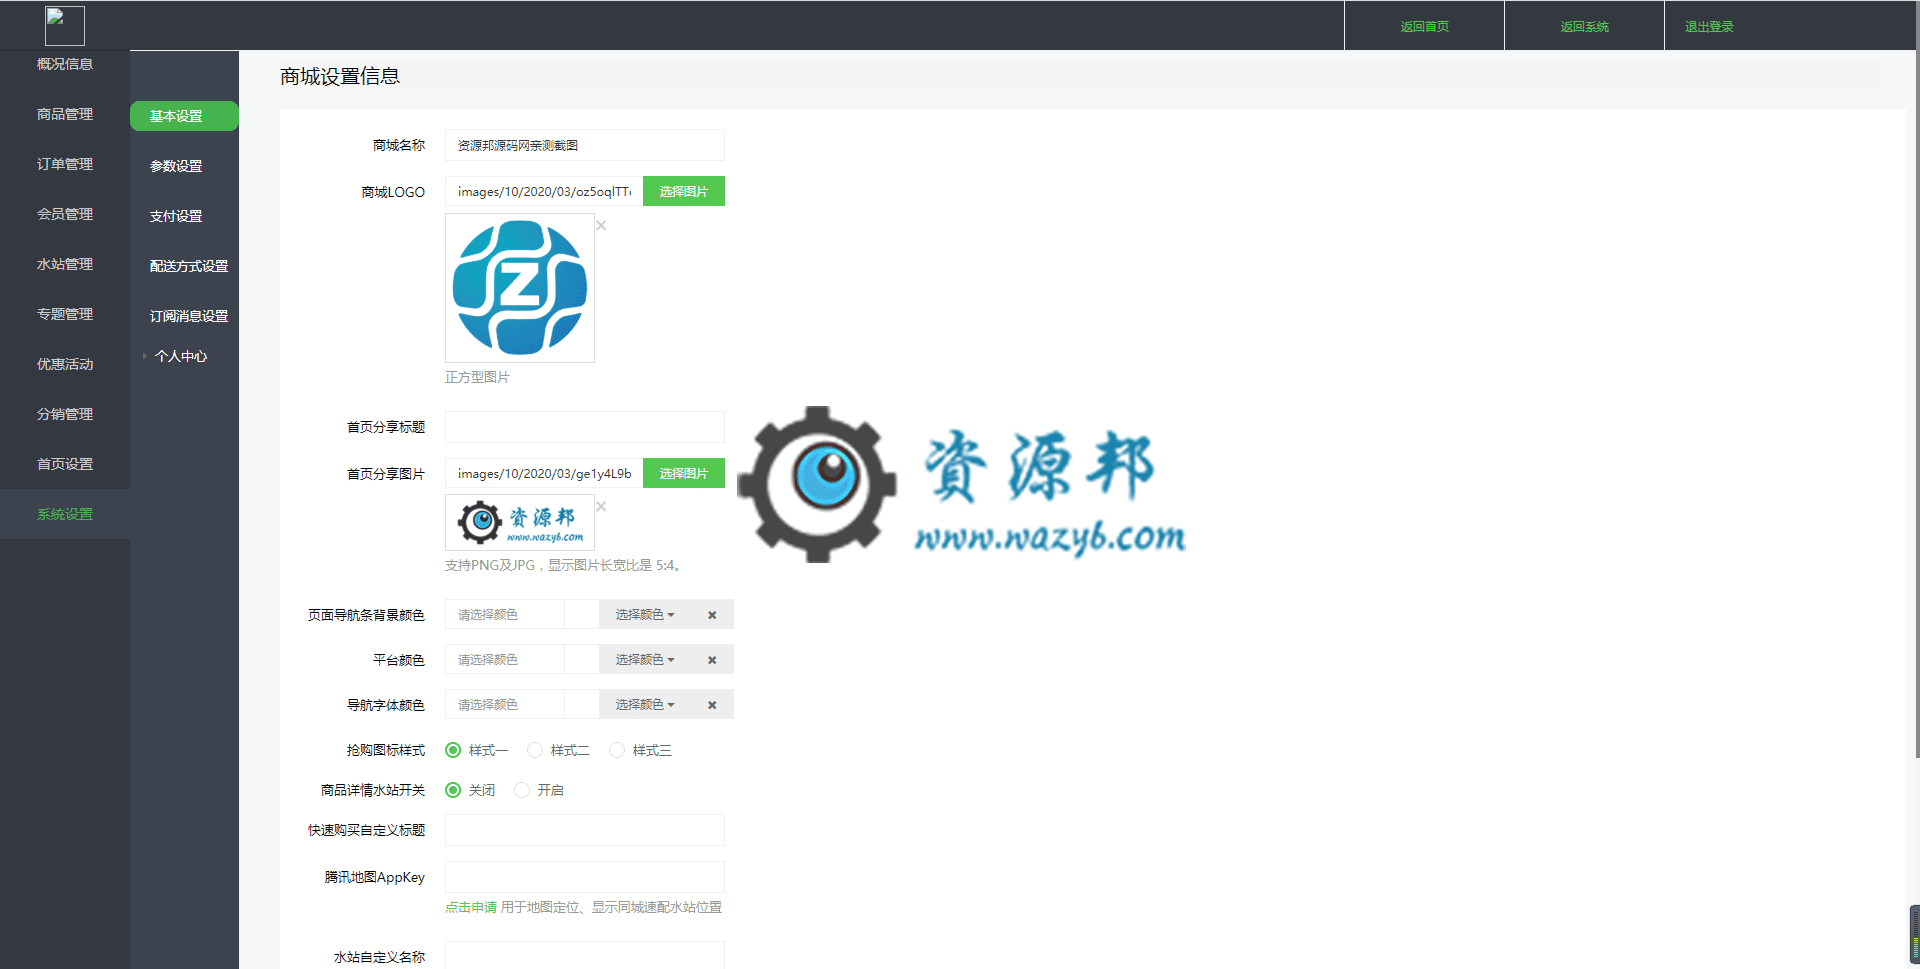Open 分销管理 in the sidebar

coord(65,414)
